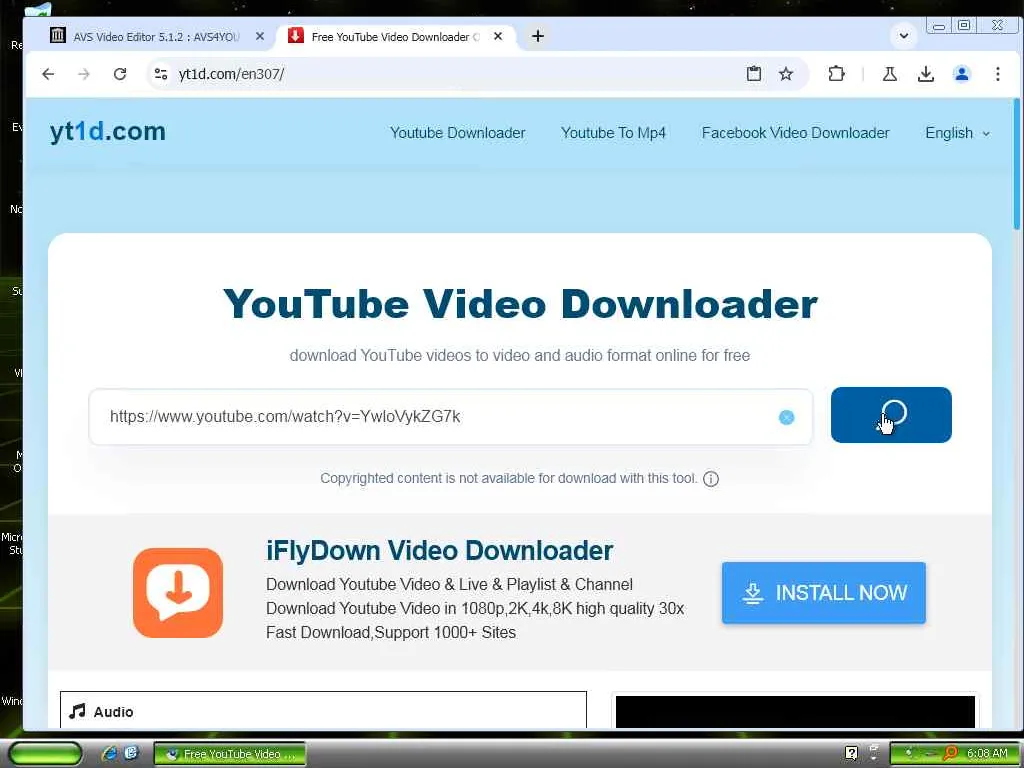Click the YouTube URL input field
Image resolution: width=1024 pixels, height=768 pixels.
[x=451, y=417]
